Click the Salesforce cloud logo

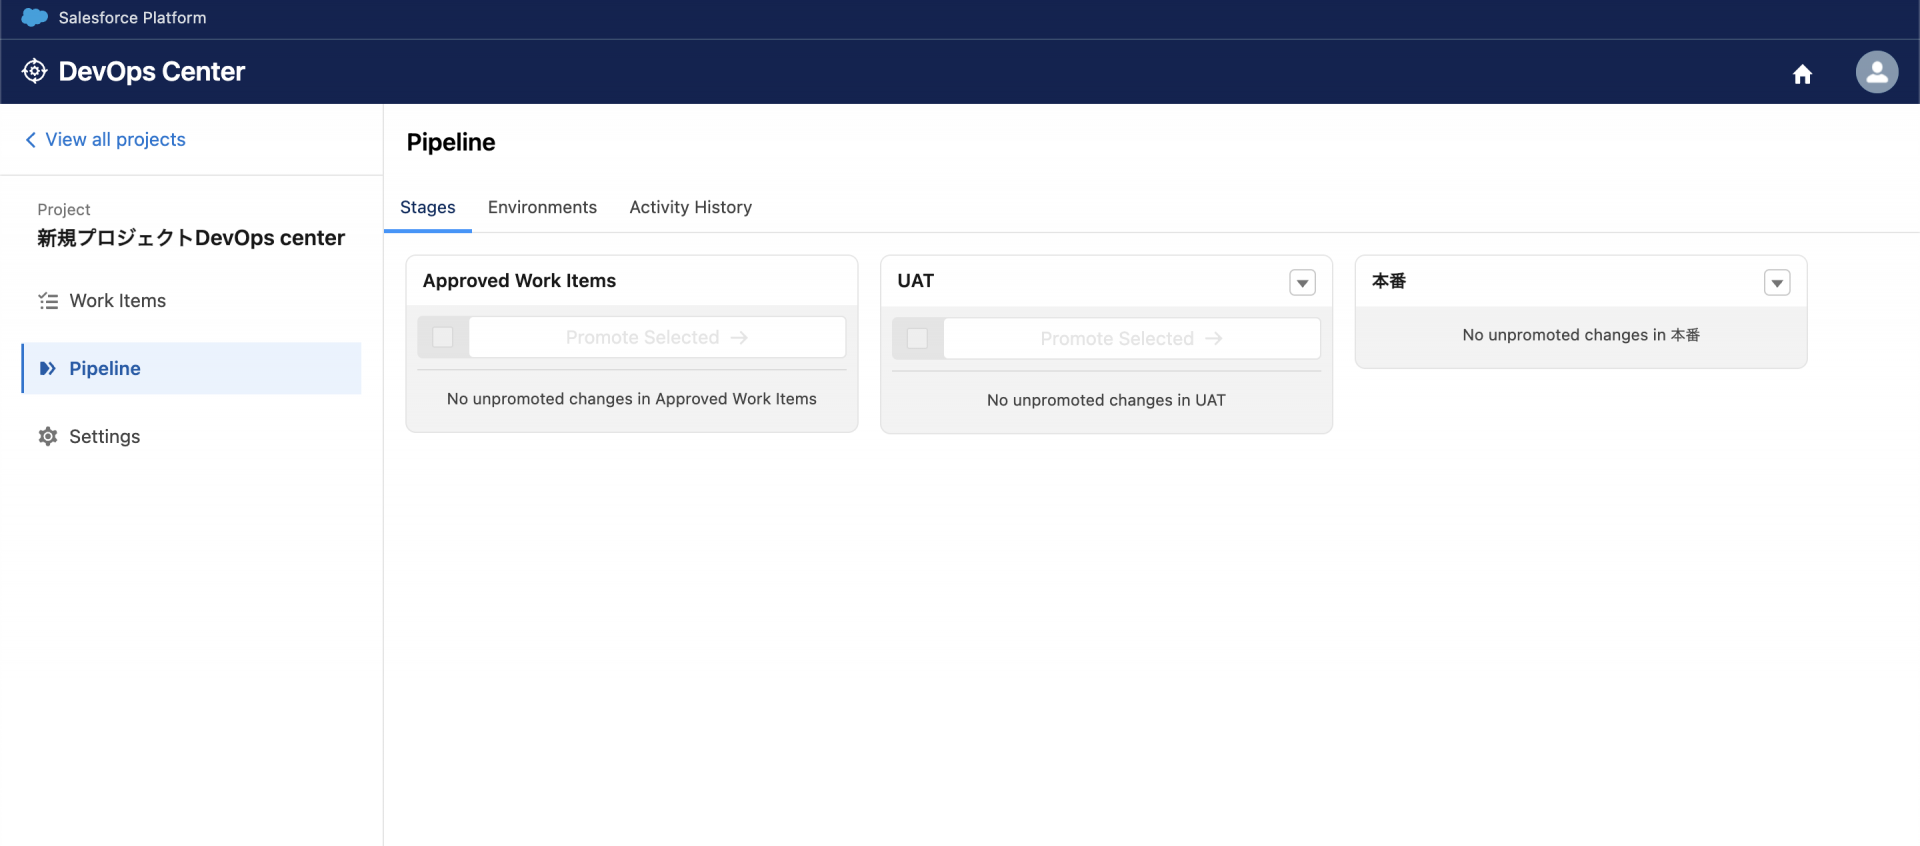pyautogui.click(x=35, y=17)
